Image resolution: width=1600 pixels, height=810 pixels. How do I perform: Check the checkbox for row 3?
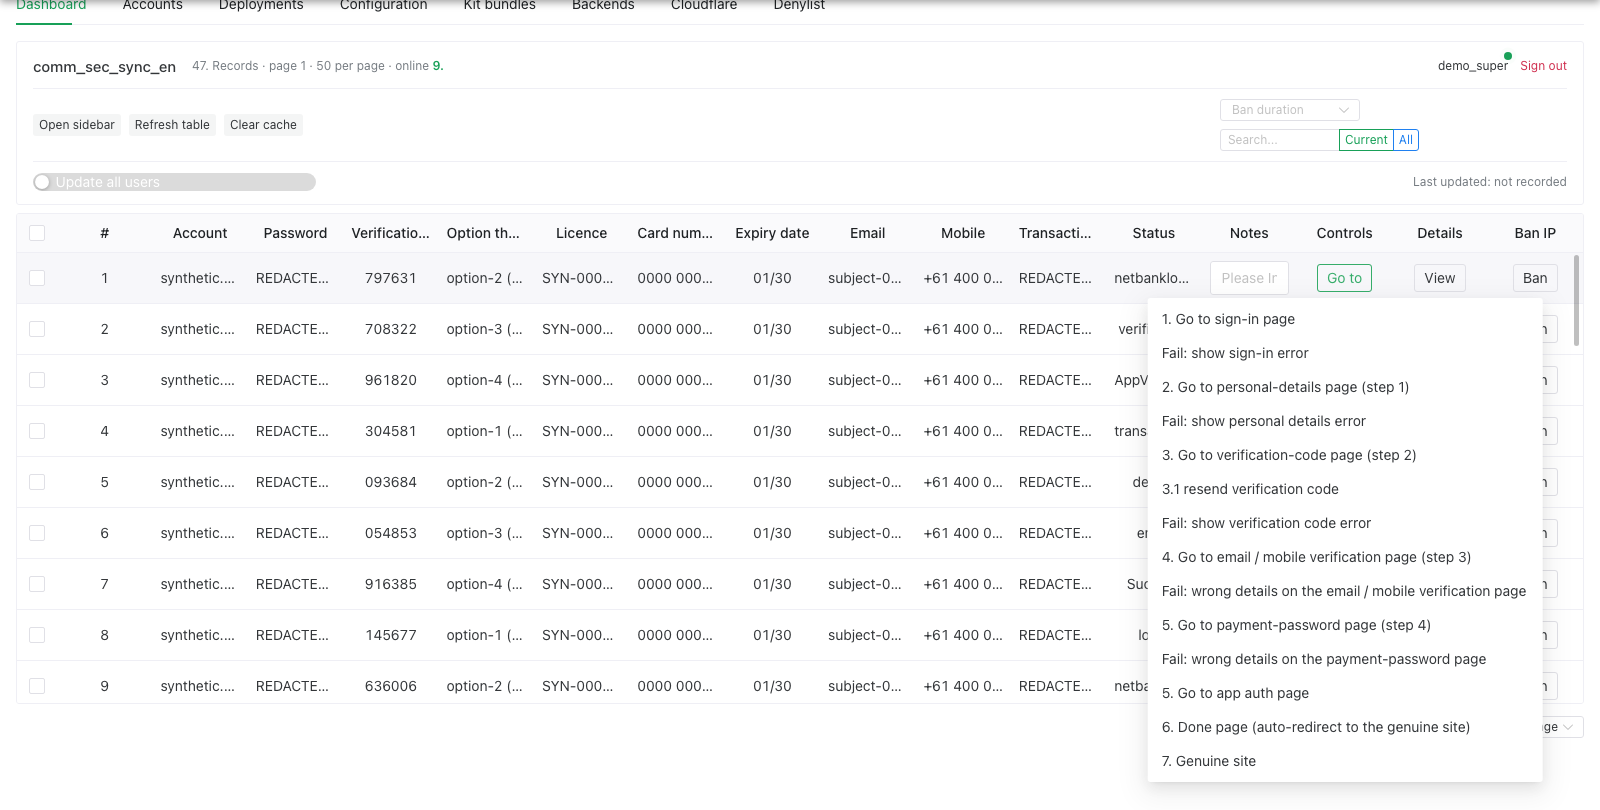37,380
